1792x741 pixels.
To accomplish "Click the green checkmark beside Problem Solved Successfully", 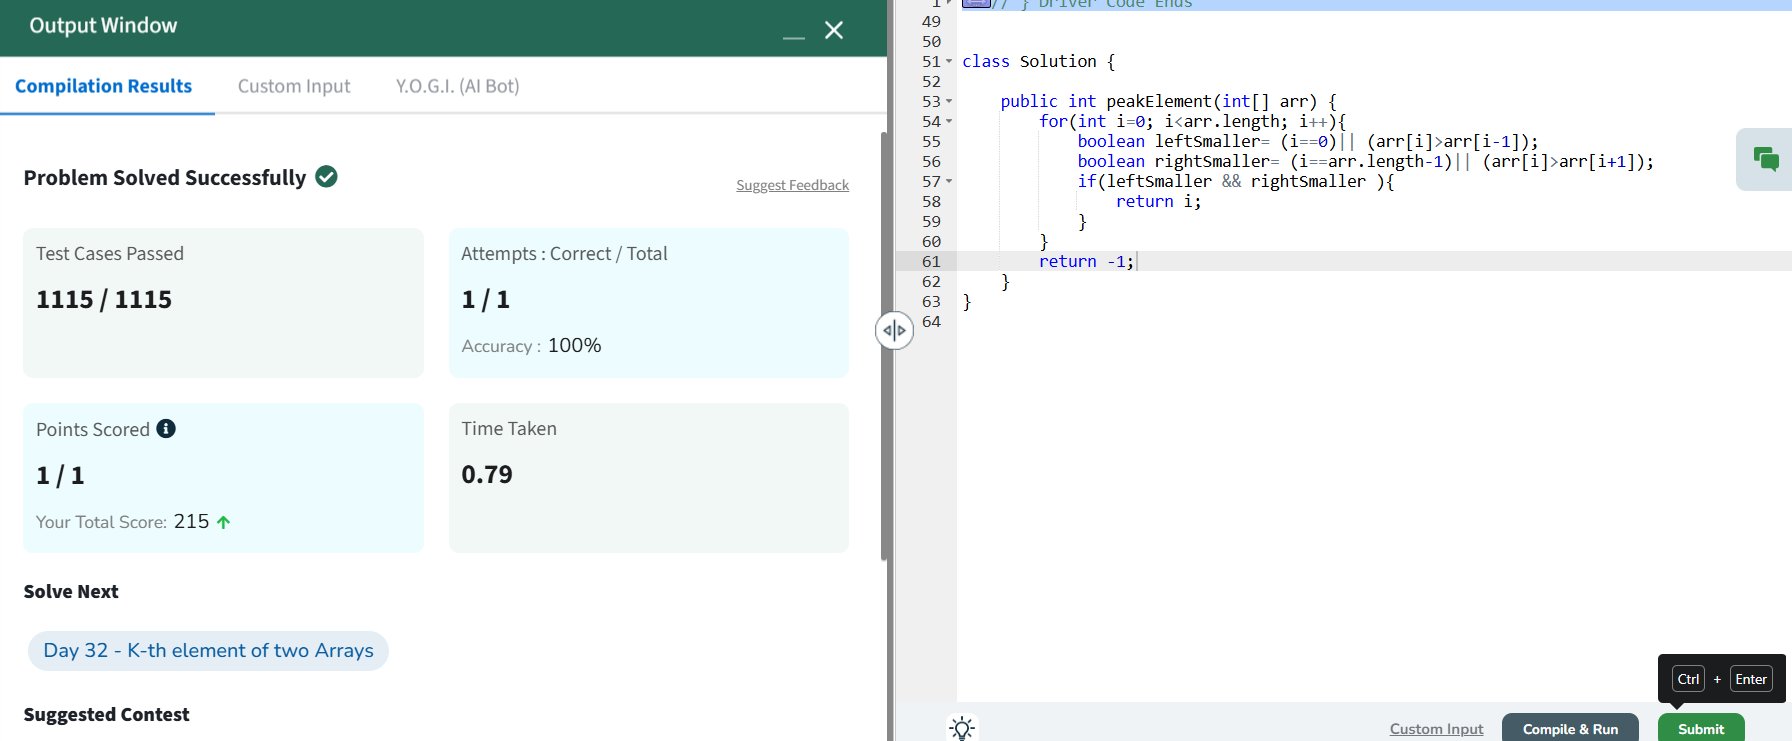I will [x=326, y=177].
